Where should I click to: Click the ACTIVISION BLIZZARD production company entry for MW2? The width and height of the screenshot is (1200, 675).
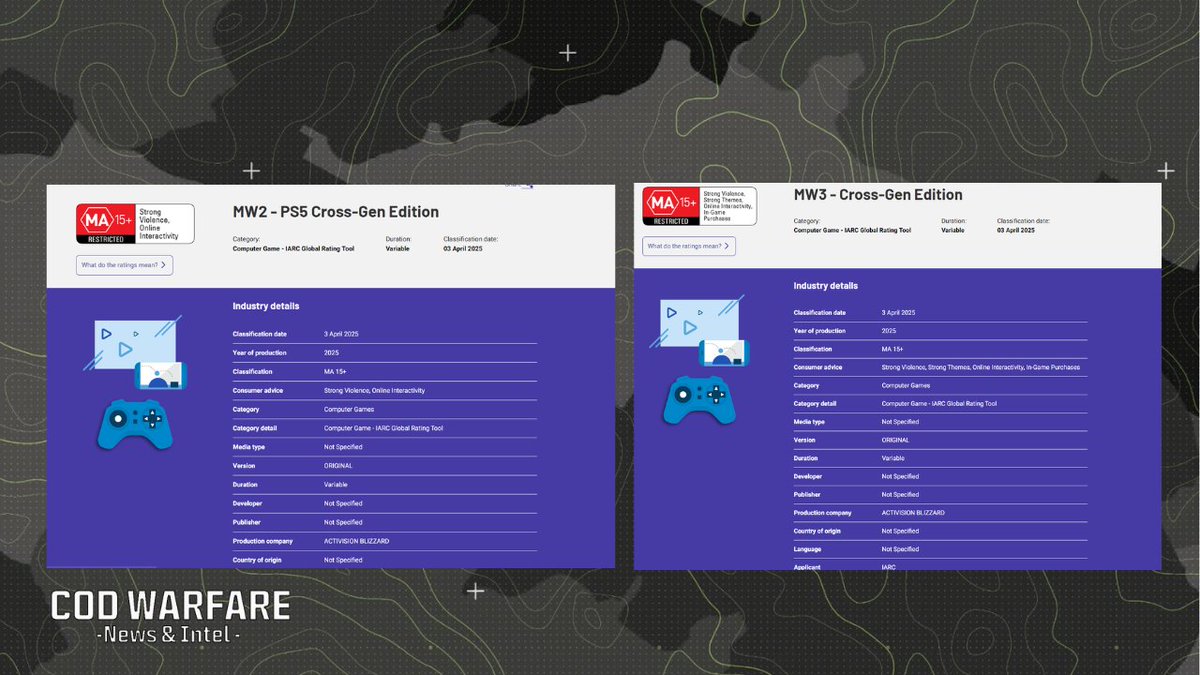pos(355,540)
